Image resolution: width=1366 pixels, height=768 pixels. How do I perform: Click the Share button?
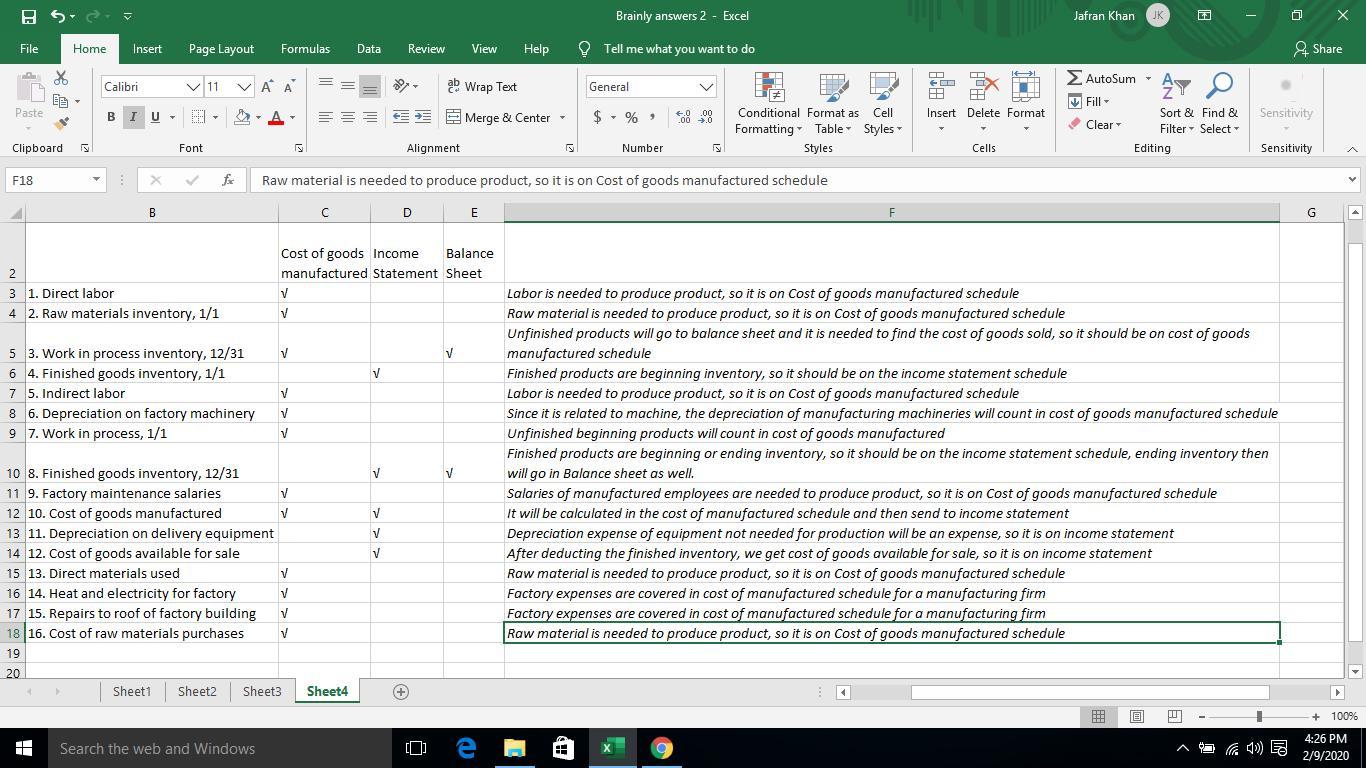point(1317,49)
